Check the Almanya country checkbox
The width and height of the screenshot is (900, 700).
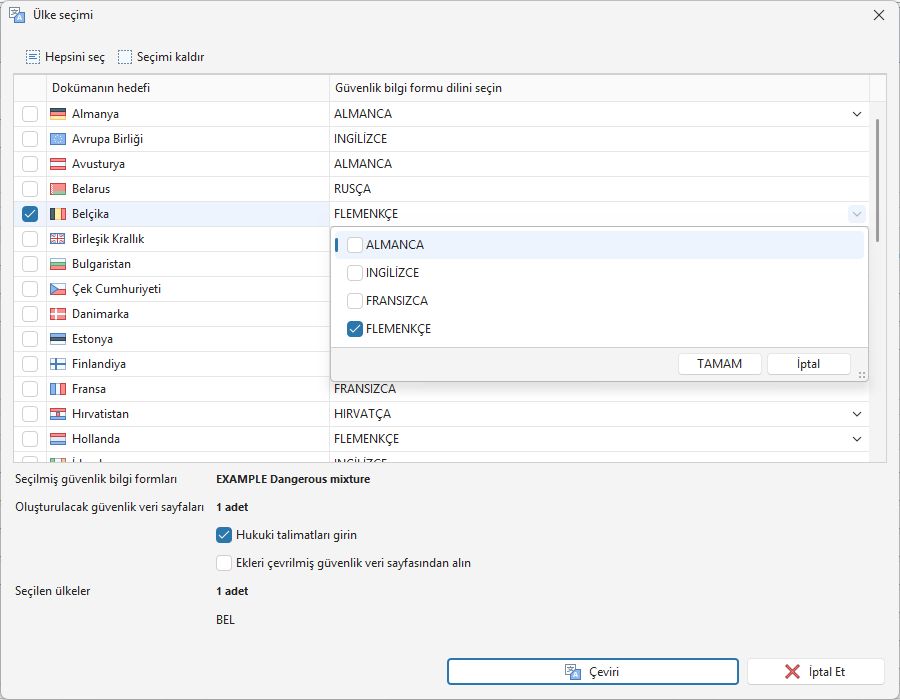click(30, 114)
